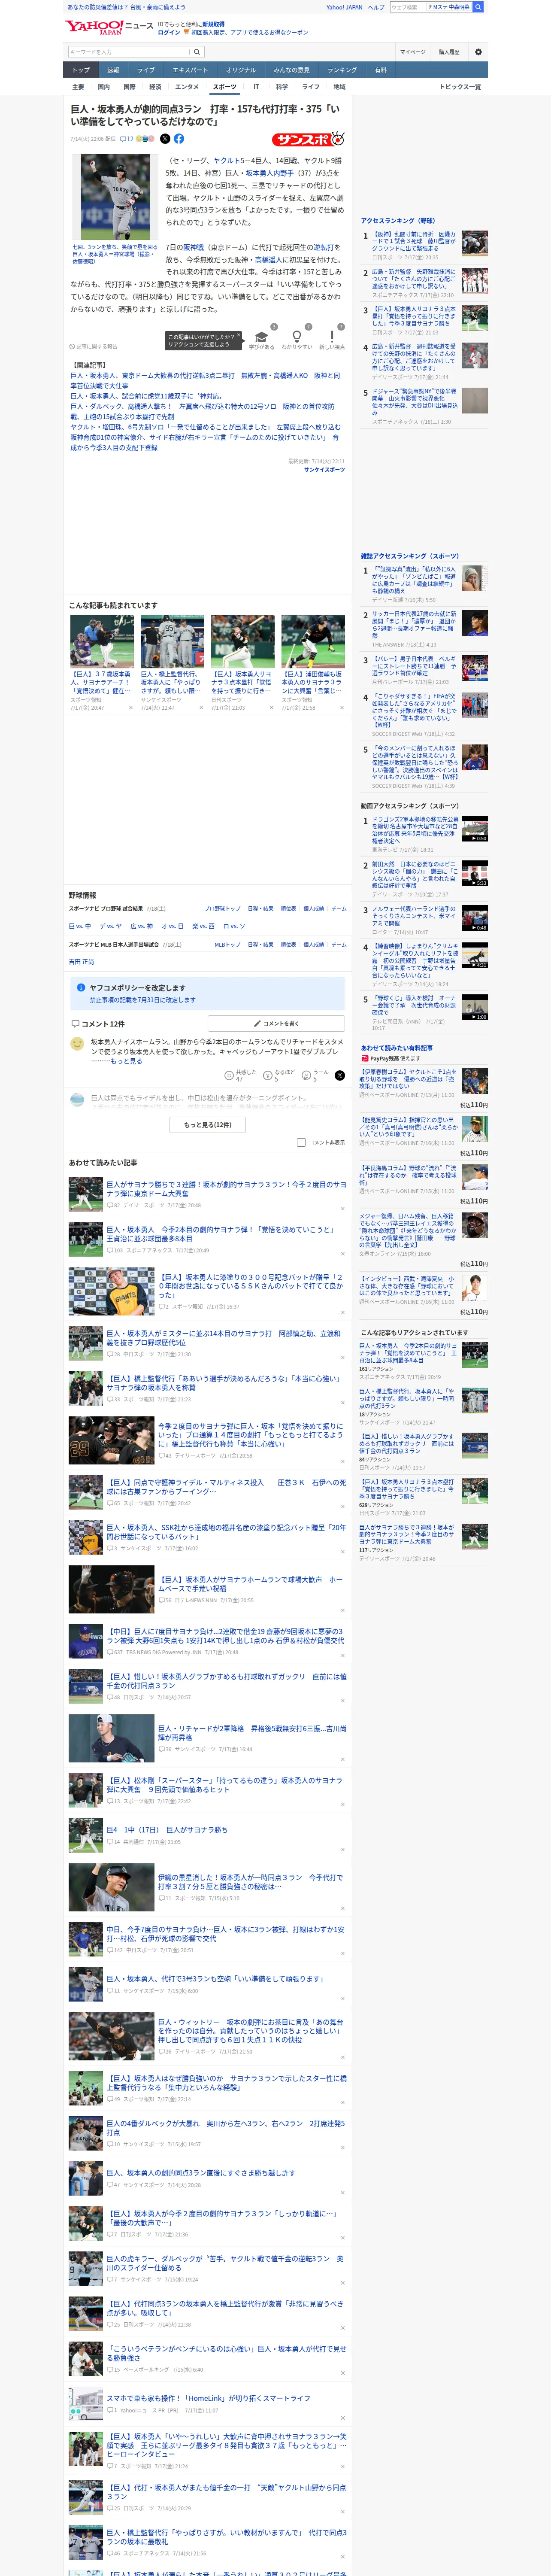This screenshot has height=2576, width=551.
Task: Open the みんなの意見 tab
Action: point(292,70)
